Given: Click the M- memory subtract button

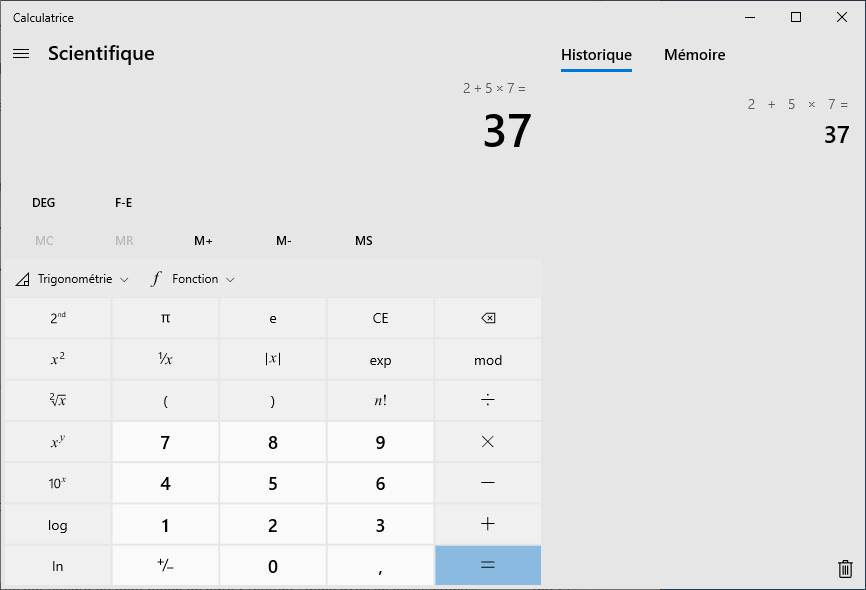Looking at the screenshot, I should pos(283,241).
